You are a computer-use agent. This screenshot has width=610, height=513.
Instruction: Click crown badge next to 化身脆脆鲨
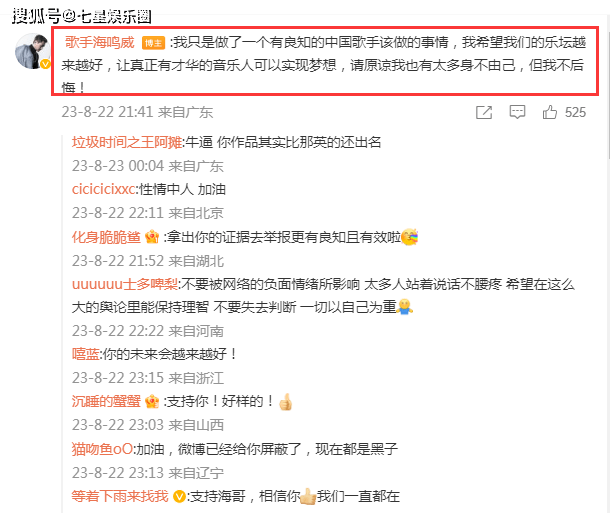(x=152, y=236)
